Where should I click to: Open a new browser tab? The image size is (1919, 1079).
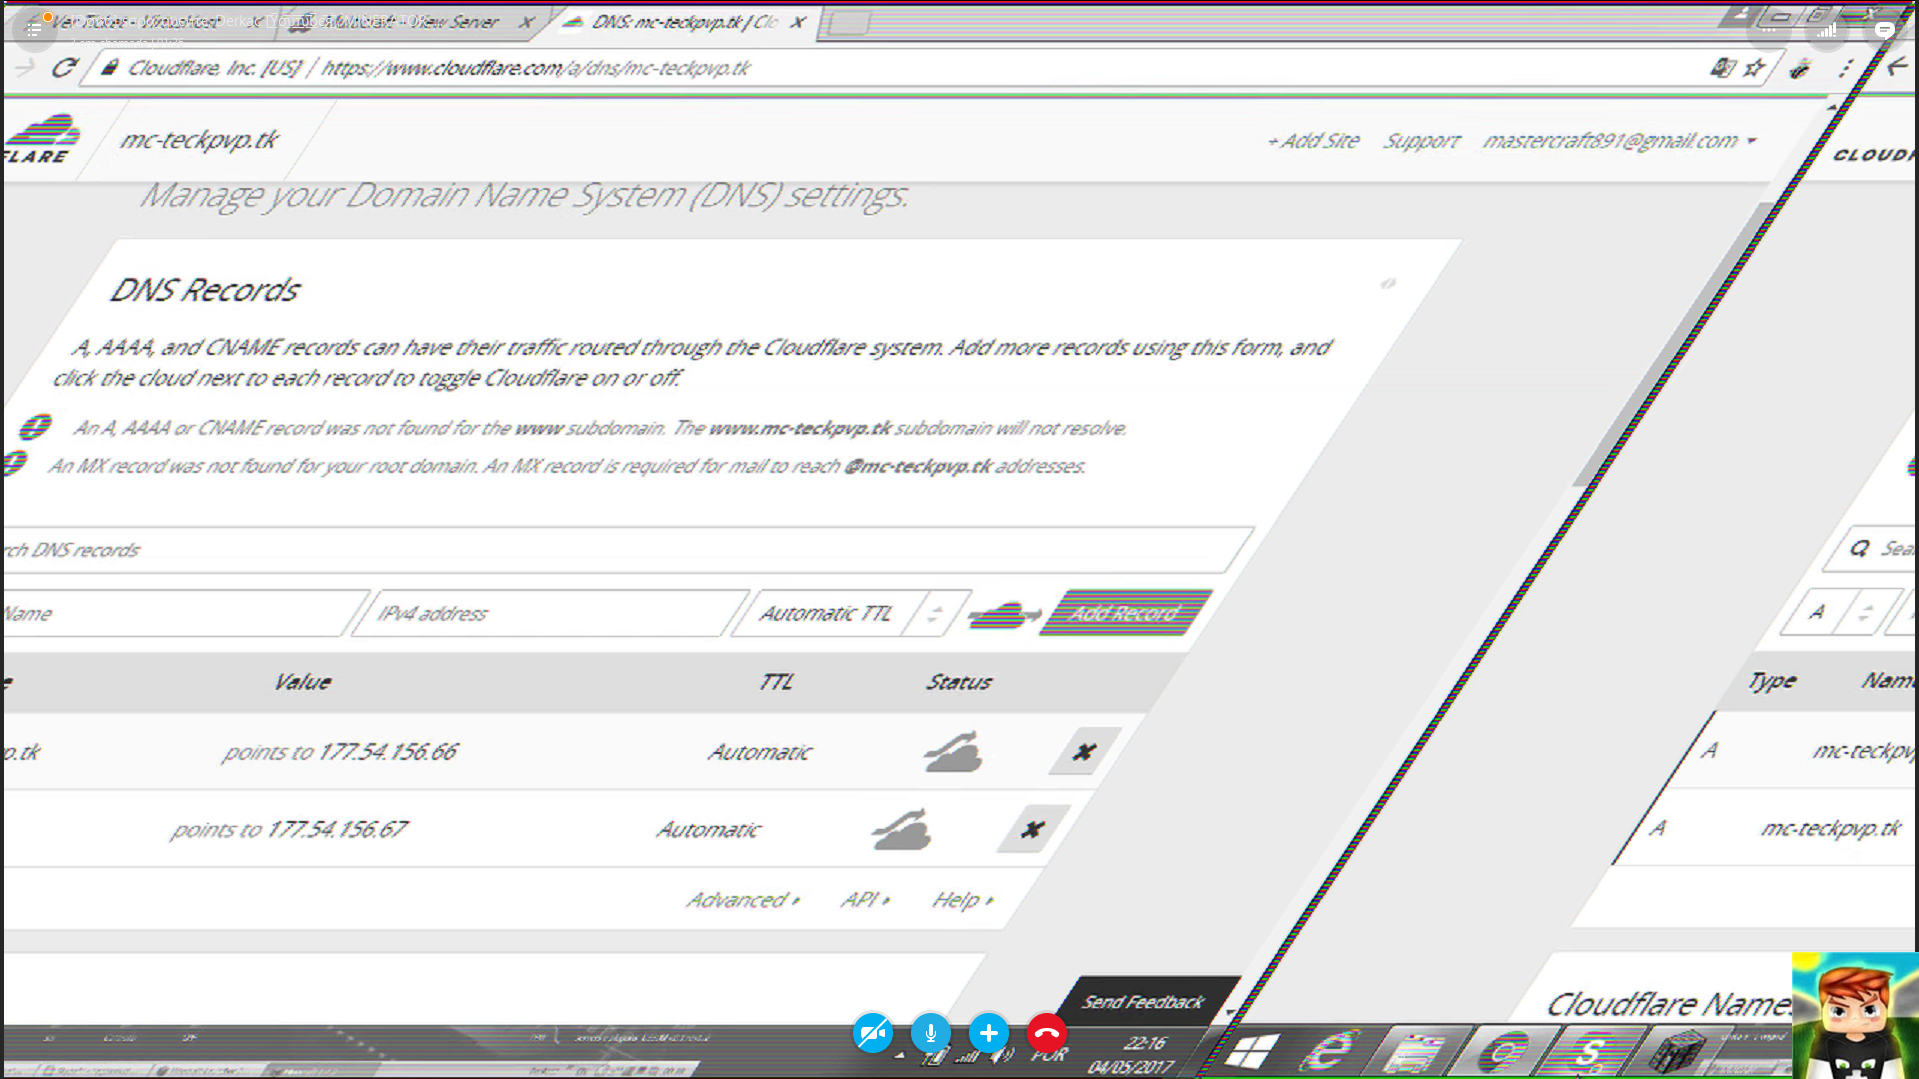click(x=848, y=23)
